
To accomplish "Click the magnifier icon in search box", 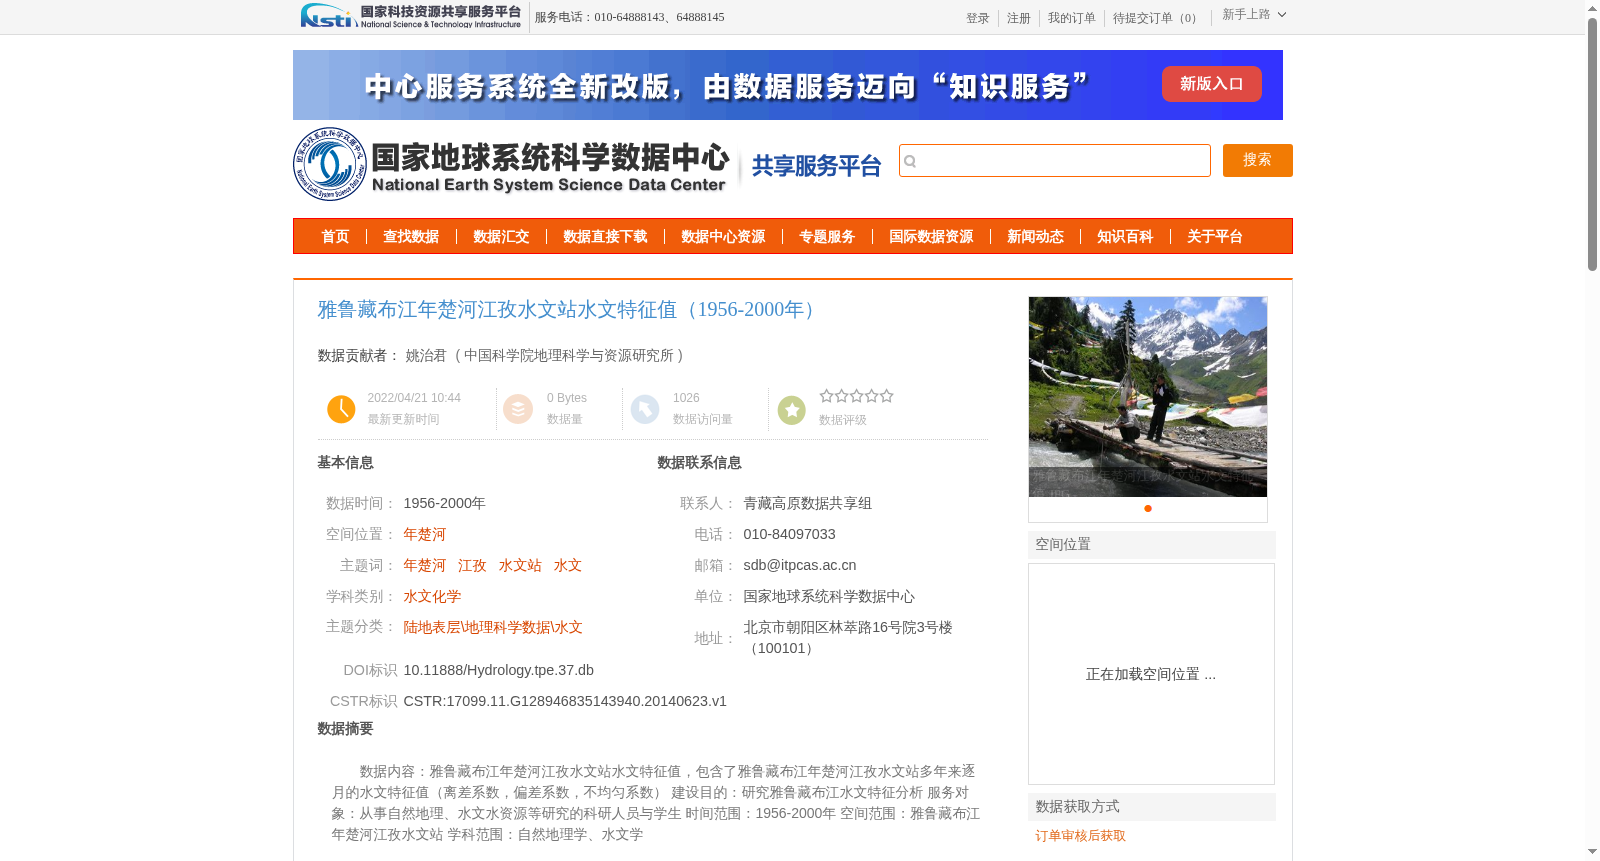I will [x=910, y=161].
